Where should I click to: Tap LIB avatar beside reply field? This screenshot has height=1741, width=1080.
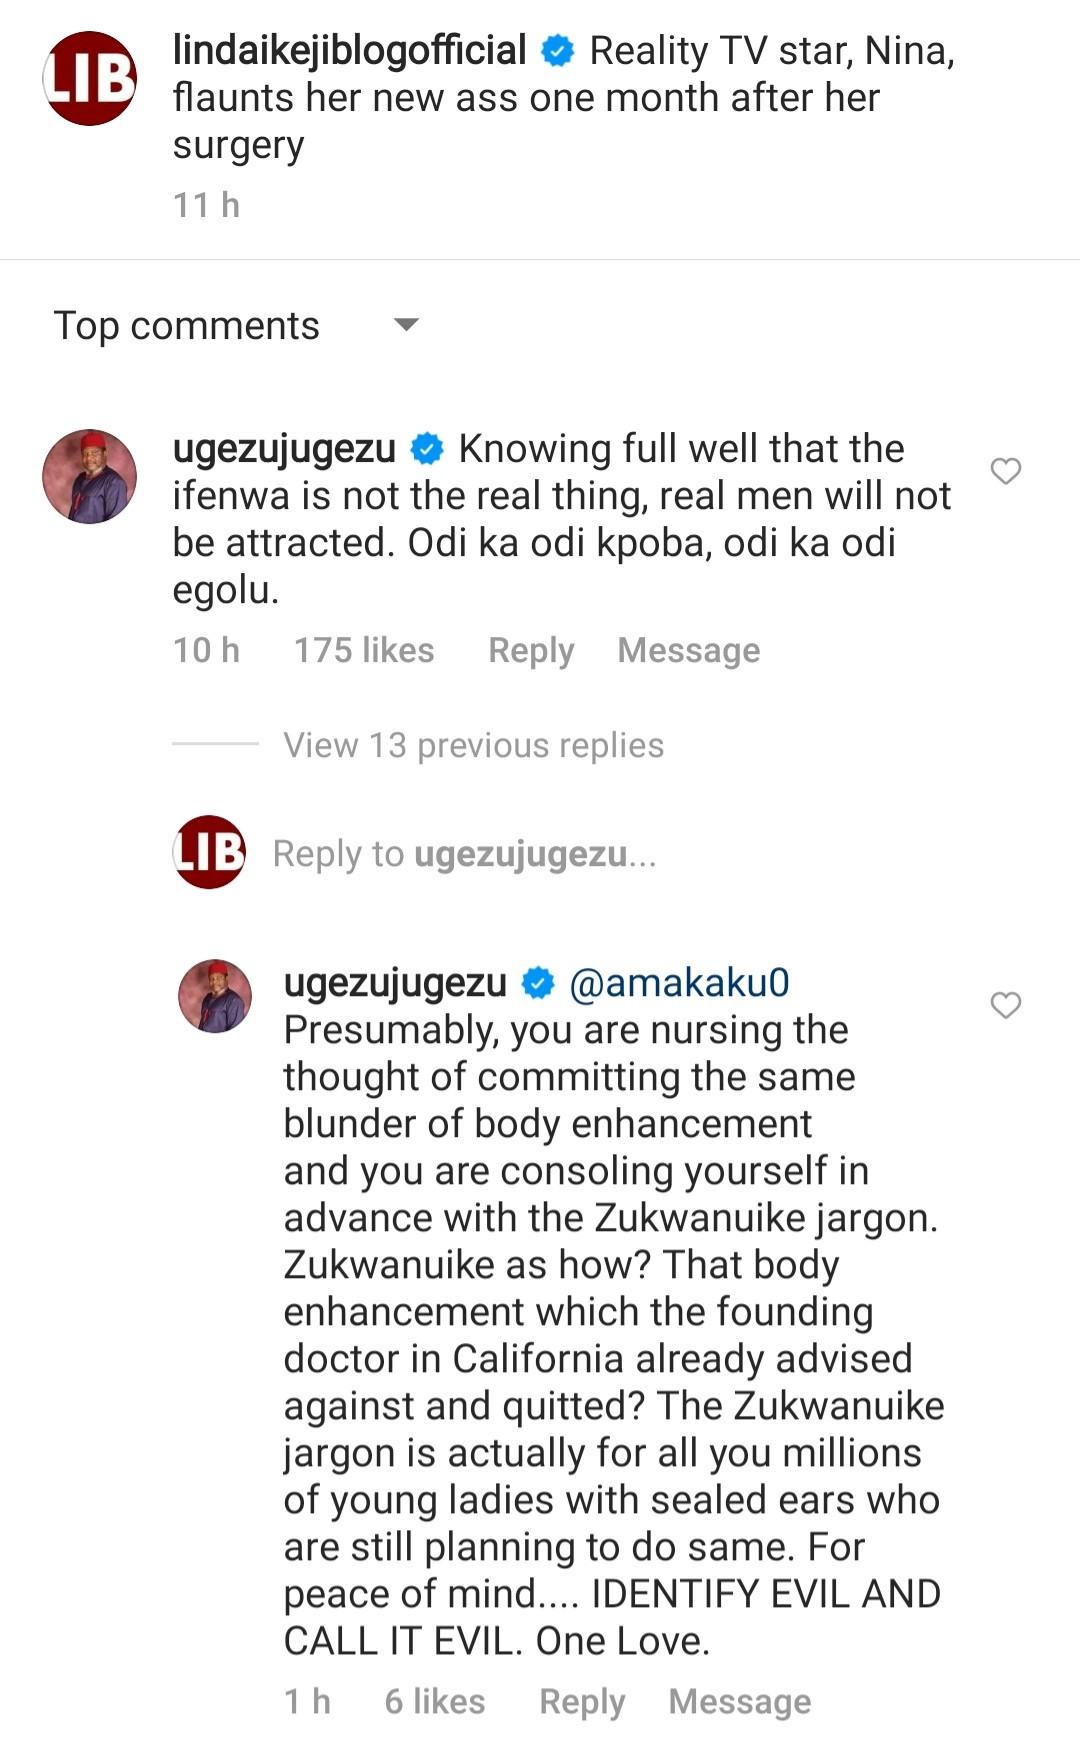click(209, 852)
